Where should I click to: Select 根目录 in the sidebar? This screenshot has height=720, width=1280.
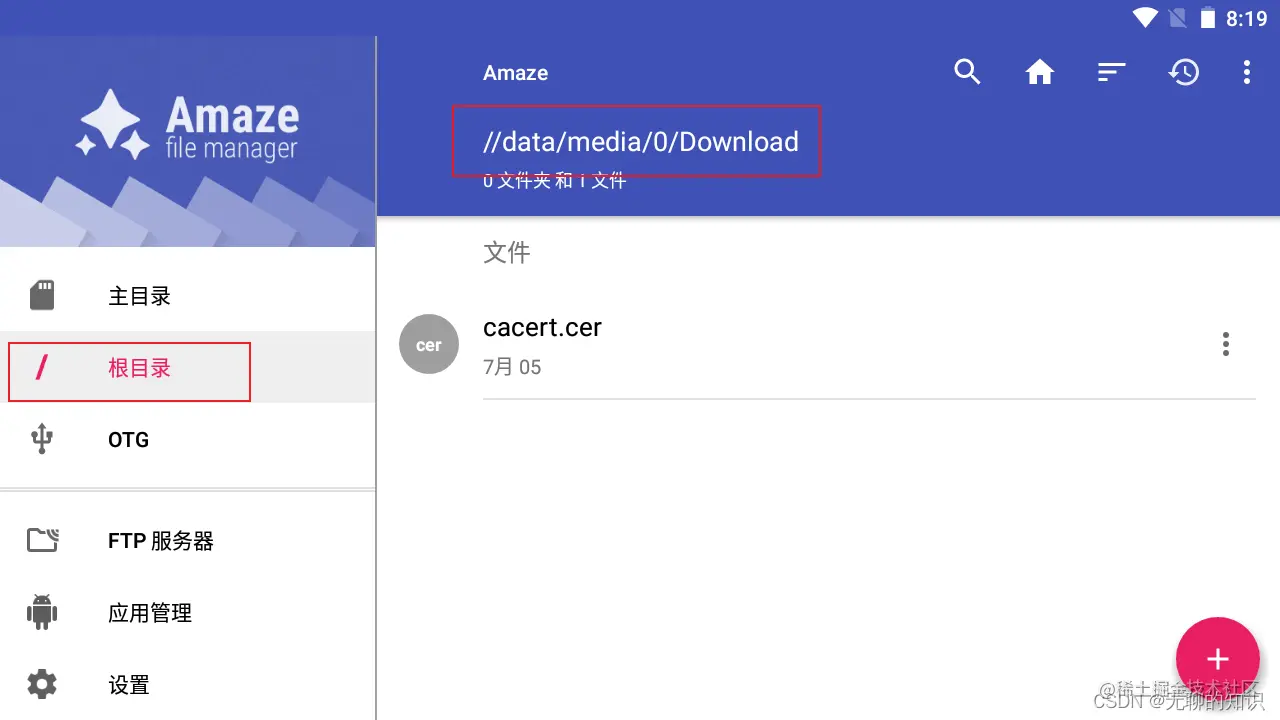[x=188, y=367]
